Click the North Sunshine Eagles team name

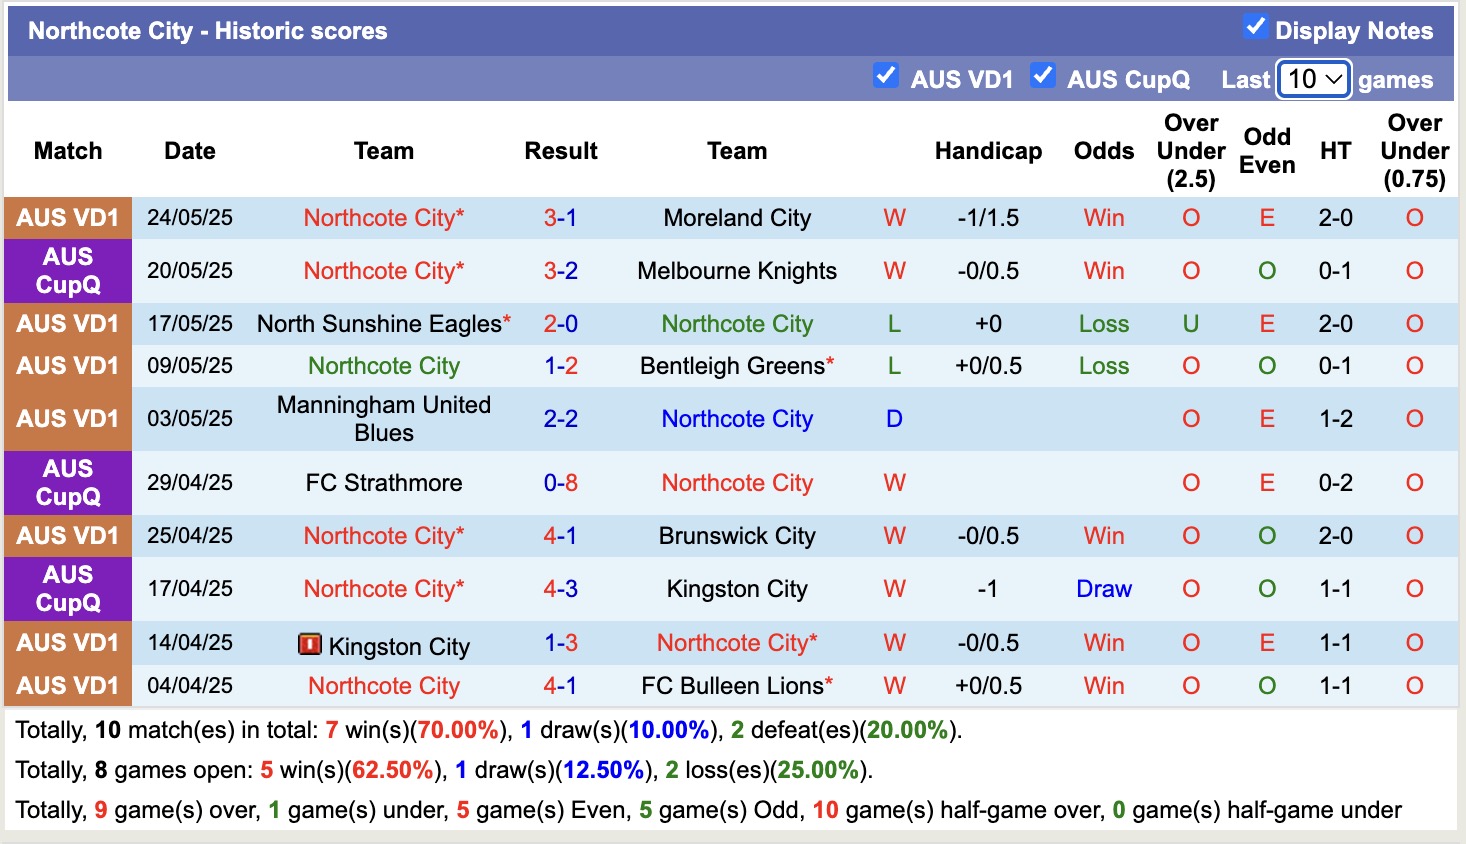click(379, 324)
